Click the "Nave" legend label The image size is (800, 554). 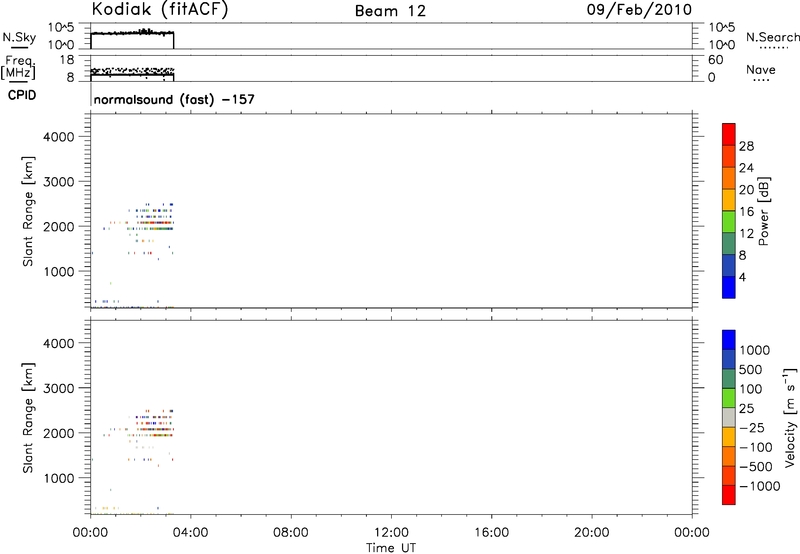click(761, 70)
